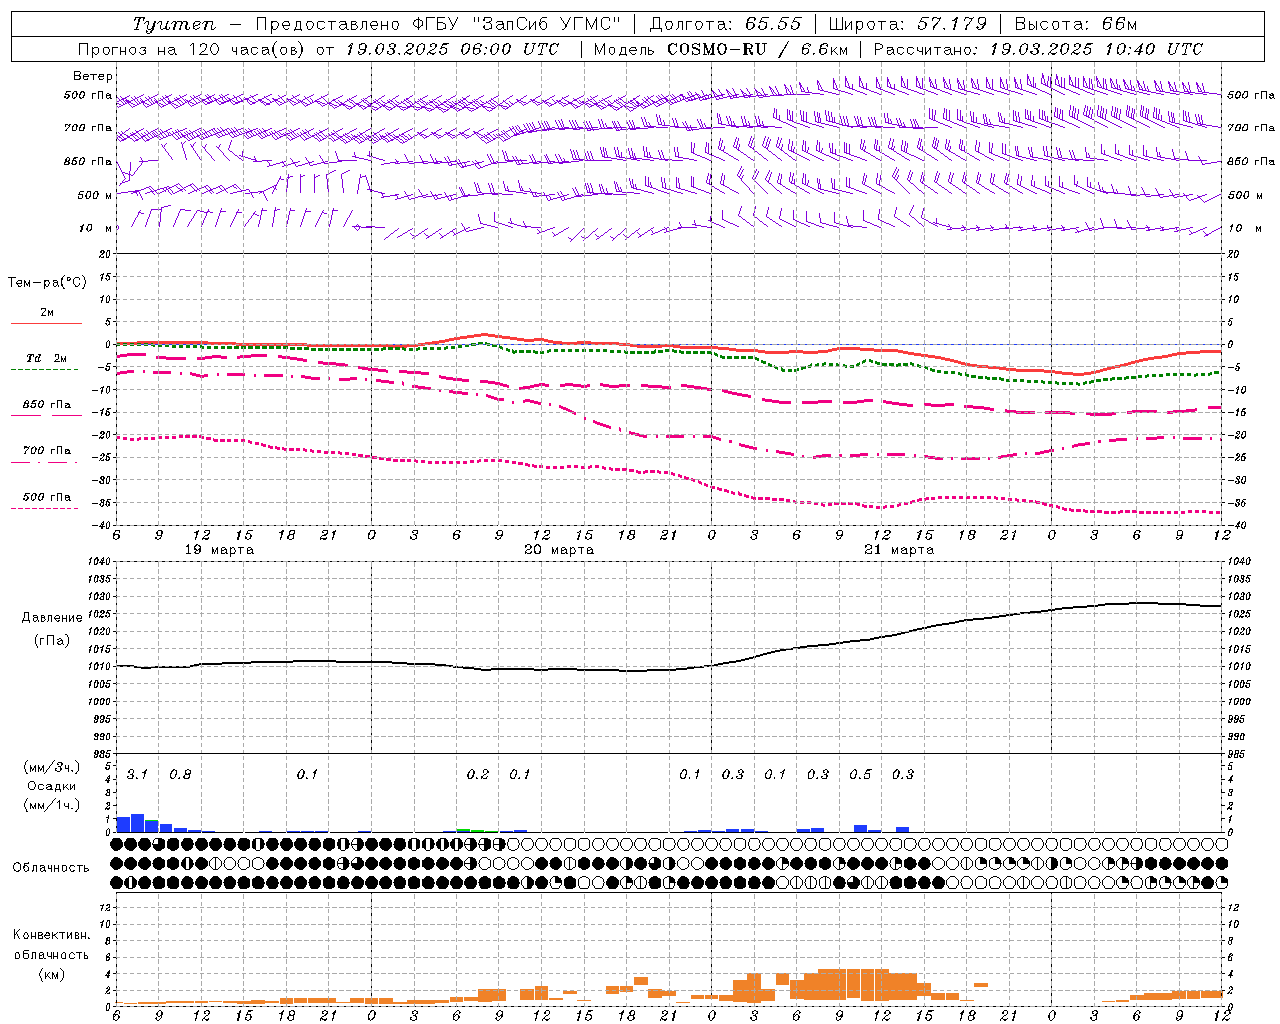Click the "19 марта" date label
This screenshot has width=1280, height=1024.
[x=220, y=550]
